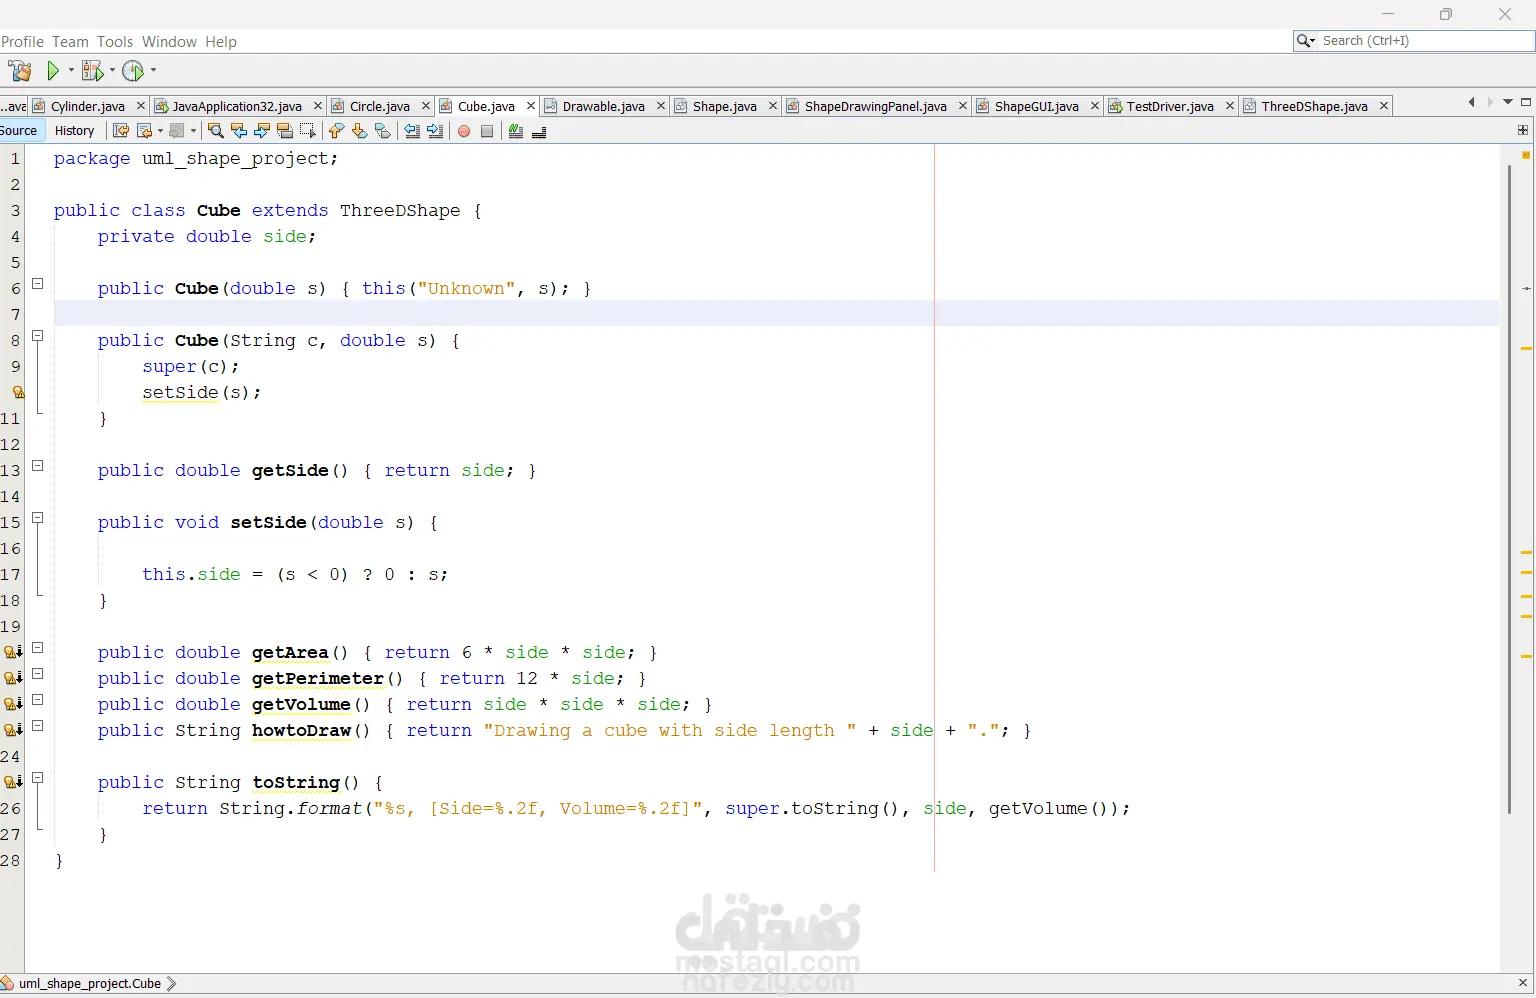Run the project with the green play icon
Image resolution: width=1536 pixels, height=998 pixels.
click(x=53, y=70)
